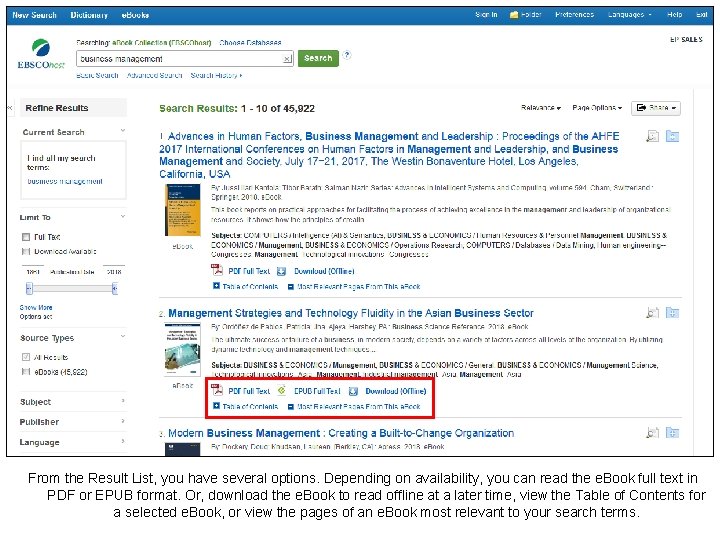Click the download icon for the first result
Image resolution: width=720 pixels, height=540 pixels.
281,271
